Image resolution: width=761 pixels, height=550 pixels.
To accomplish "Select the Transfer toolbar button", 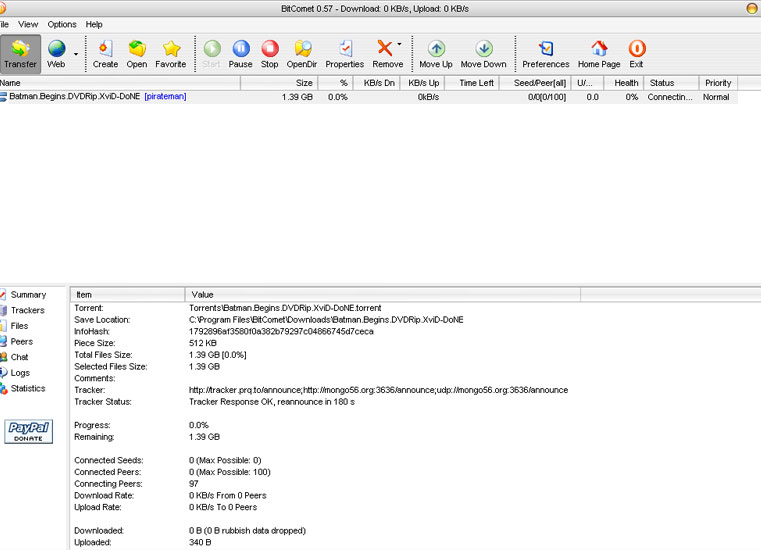I will (x=20, y=54).
